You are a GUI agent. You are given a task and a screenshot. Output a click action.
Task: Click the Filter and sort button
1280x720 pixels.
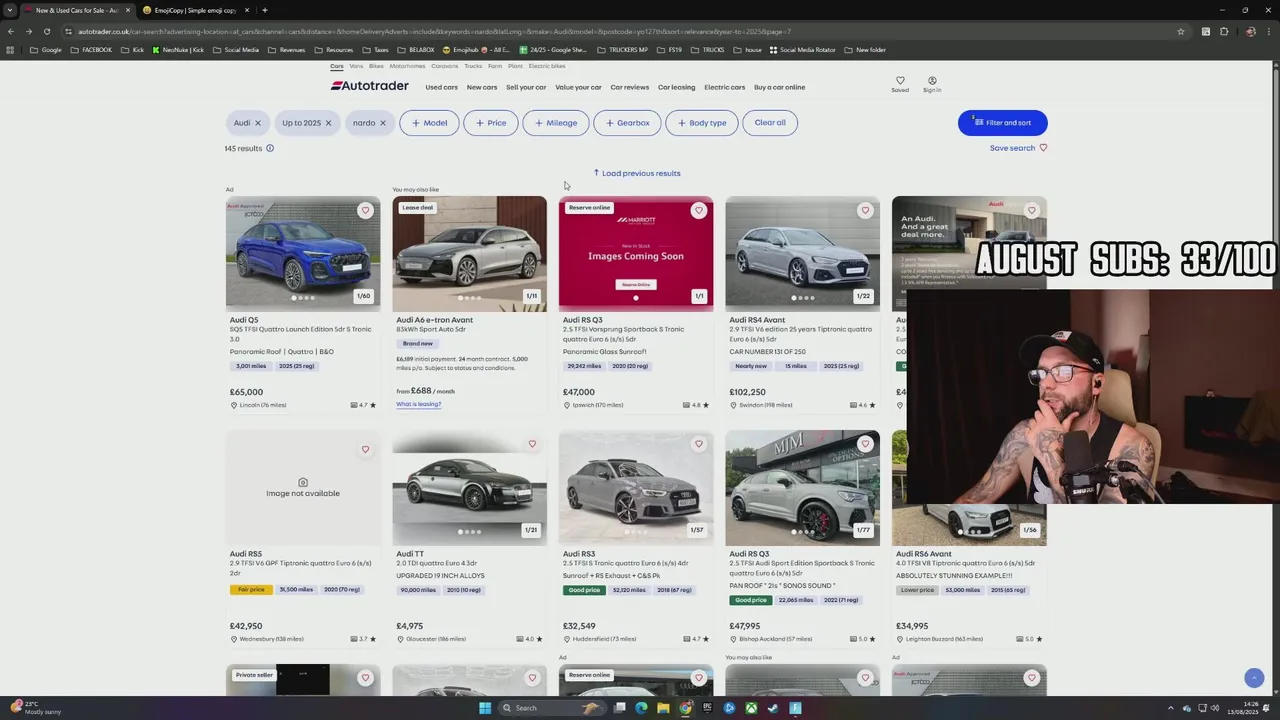point(1002,123)
